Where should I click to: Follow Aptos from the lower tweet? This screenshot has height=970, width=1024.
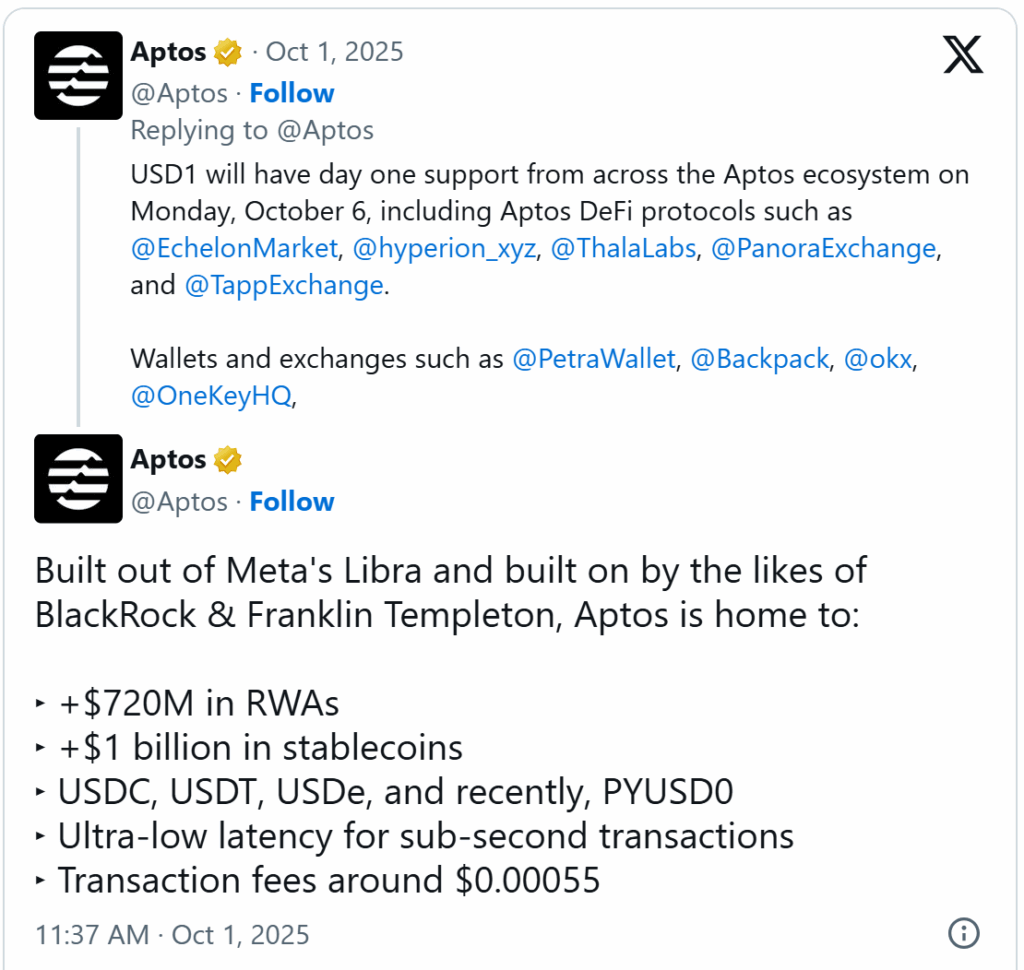[291, 501]
